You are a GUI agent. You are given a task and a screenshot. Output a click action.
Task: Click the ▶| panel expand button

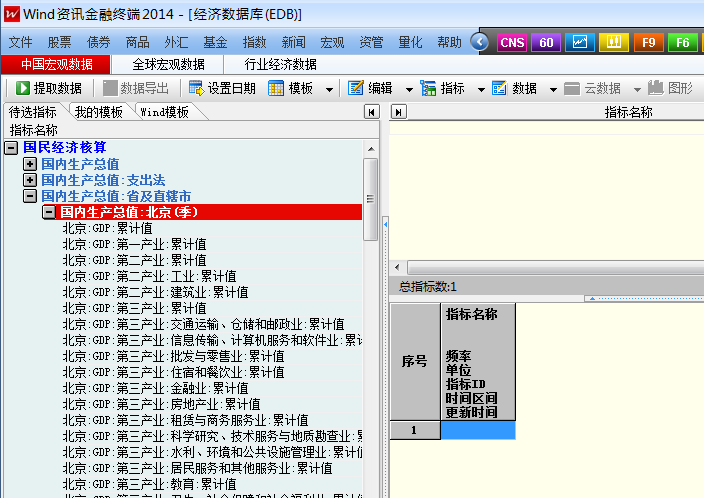(399, 112)
